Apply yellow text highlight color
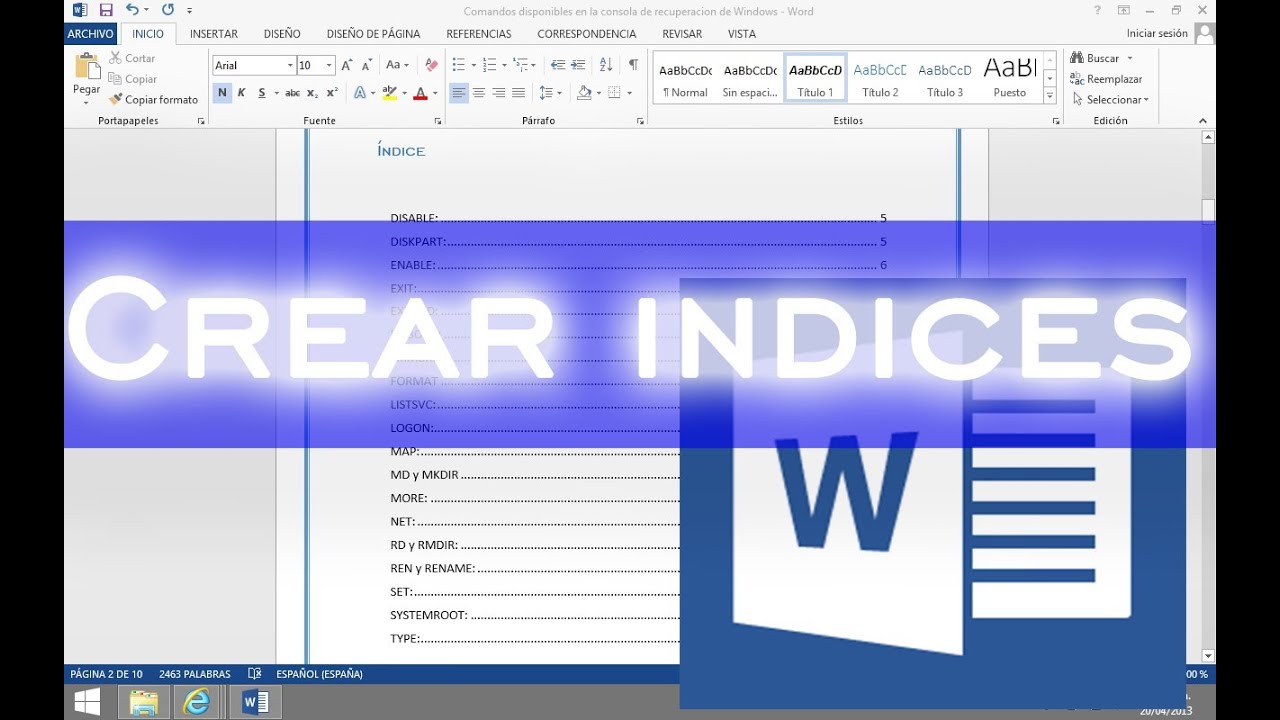1280x720 pixels. click(389, 93)
